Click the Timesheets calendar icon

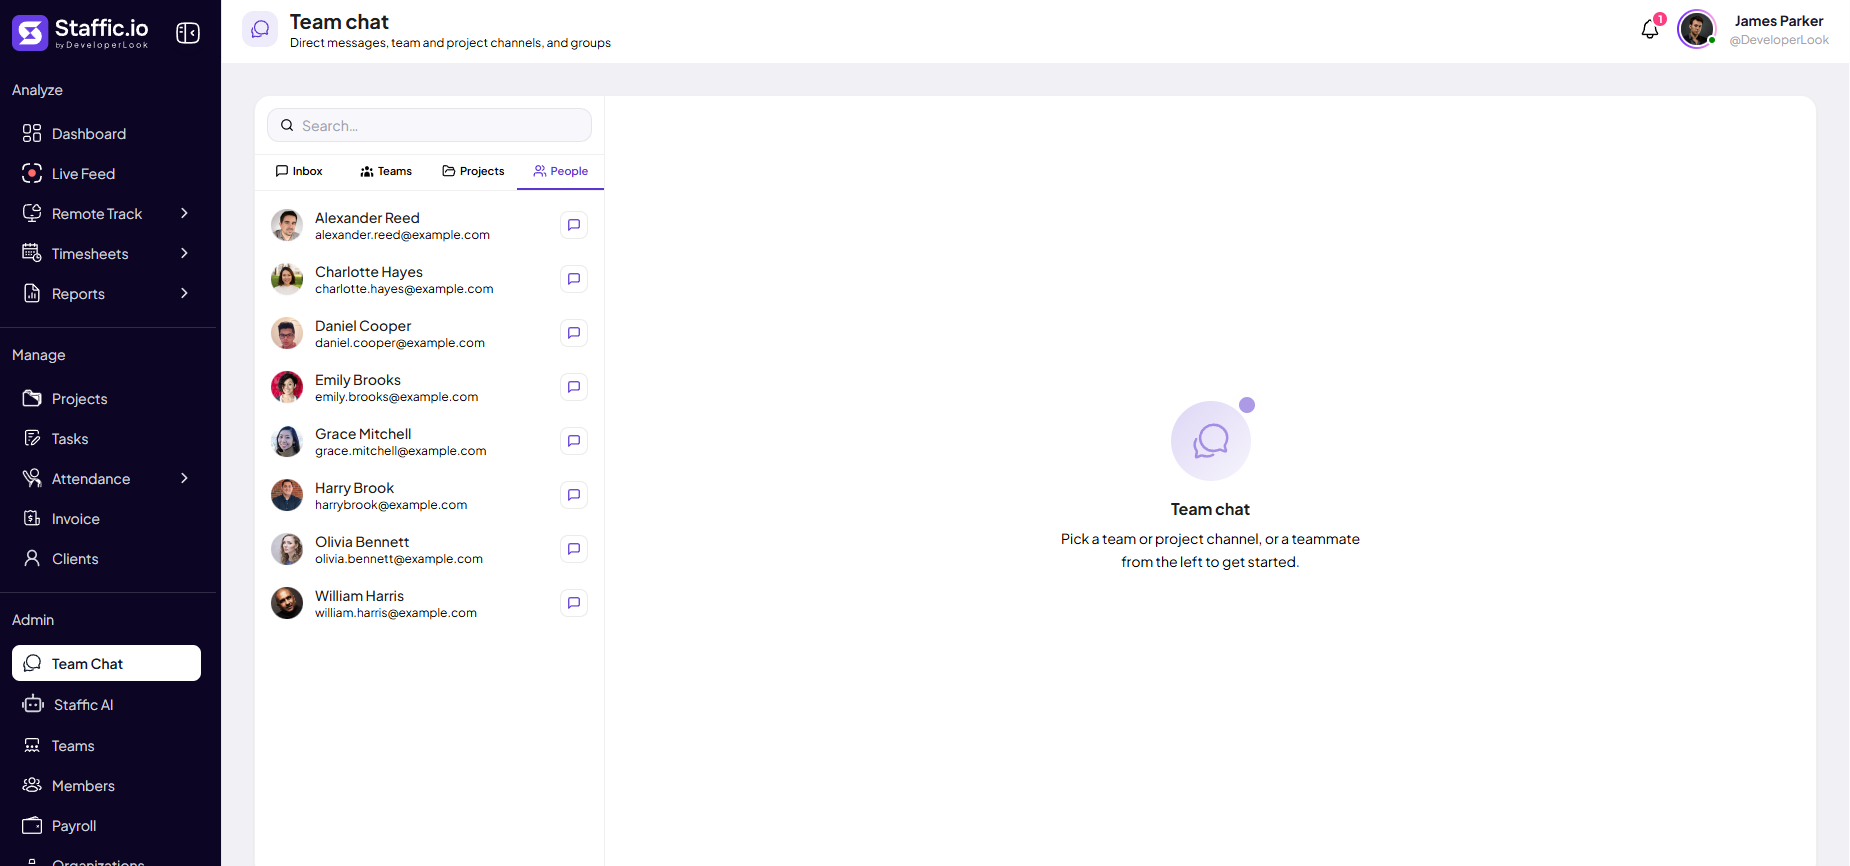click(x=32, y=253)
